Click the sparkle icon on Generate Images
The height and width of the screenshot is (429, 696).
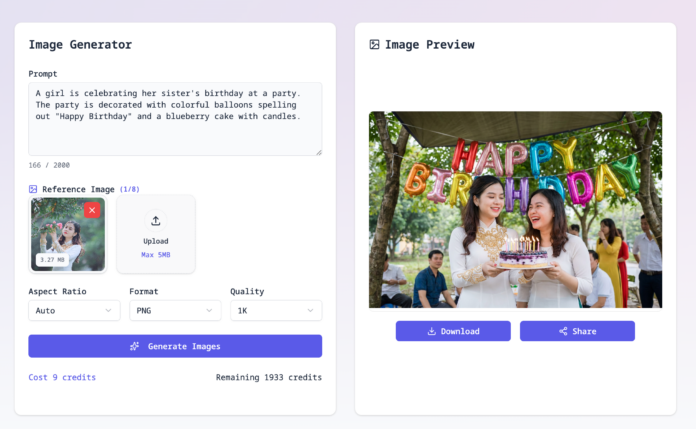click(134, 346)
